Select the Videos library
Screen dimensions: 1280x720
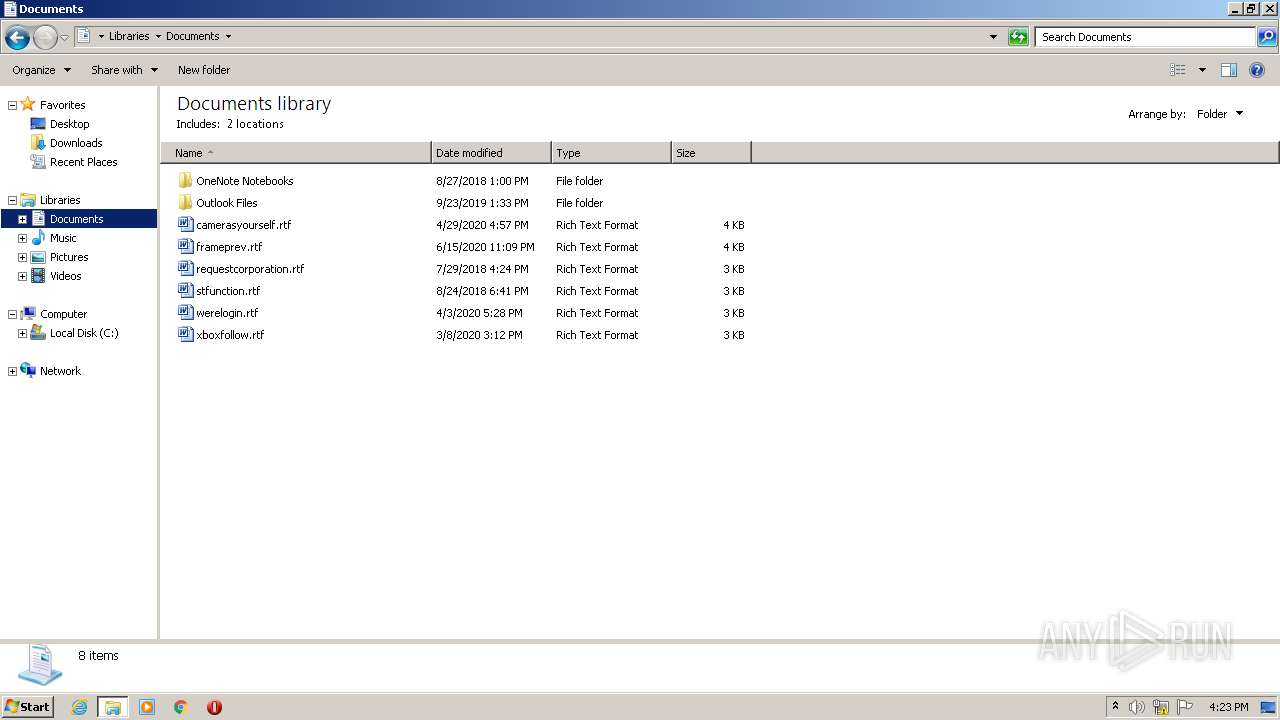(66, 276)
